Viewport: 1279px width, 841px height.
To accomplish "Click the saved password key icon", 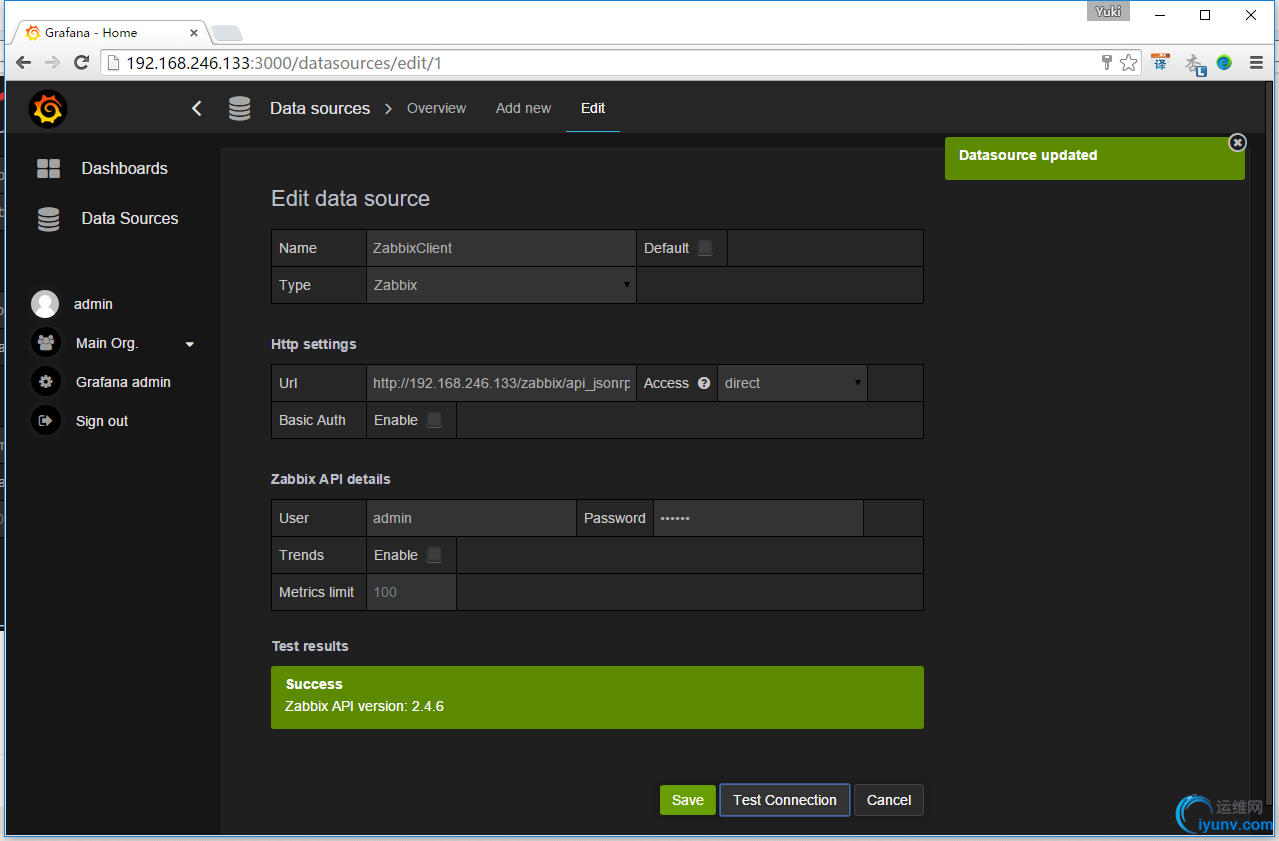I will coord(1107,63).
